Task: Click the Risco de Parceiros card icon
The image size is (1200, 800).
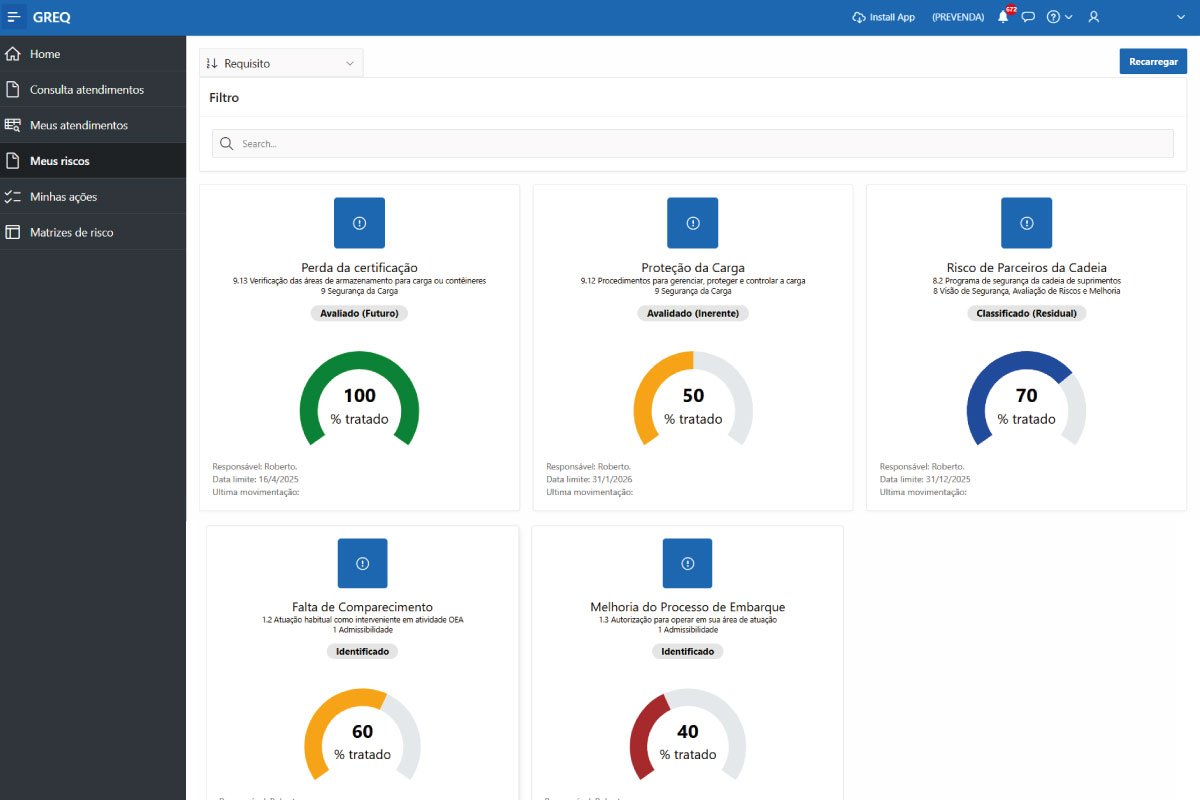Action: [1026, 223]
